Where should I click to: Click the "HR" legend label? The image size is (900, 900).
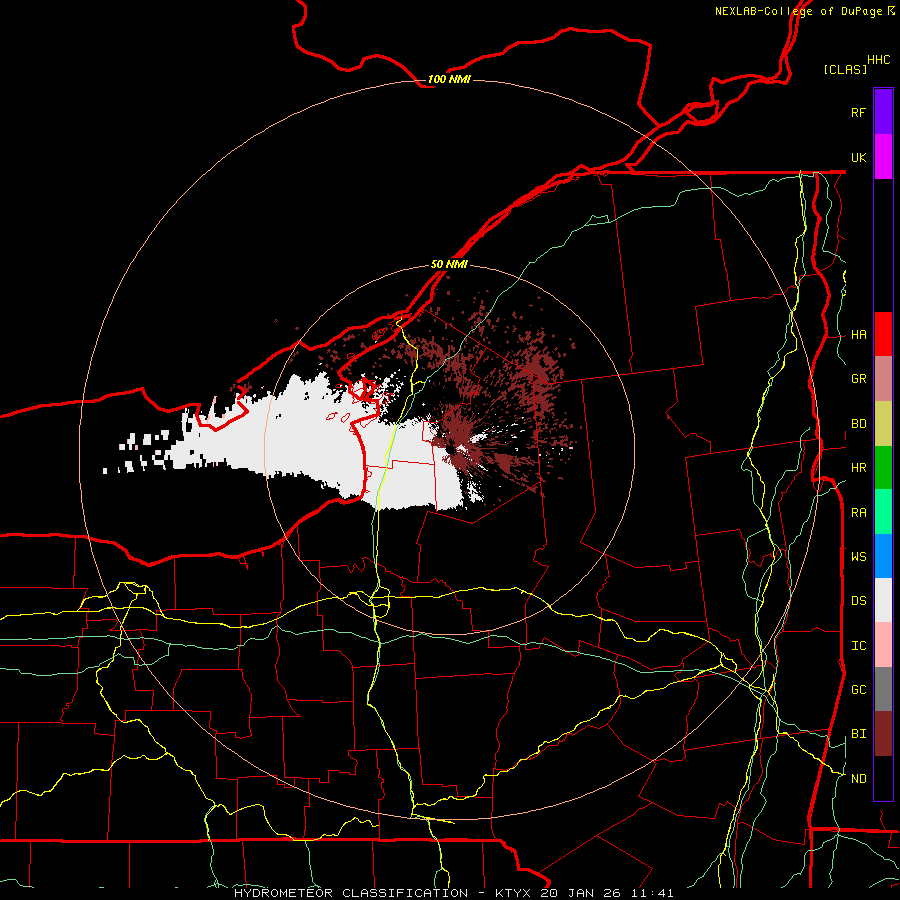[858, 468]
